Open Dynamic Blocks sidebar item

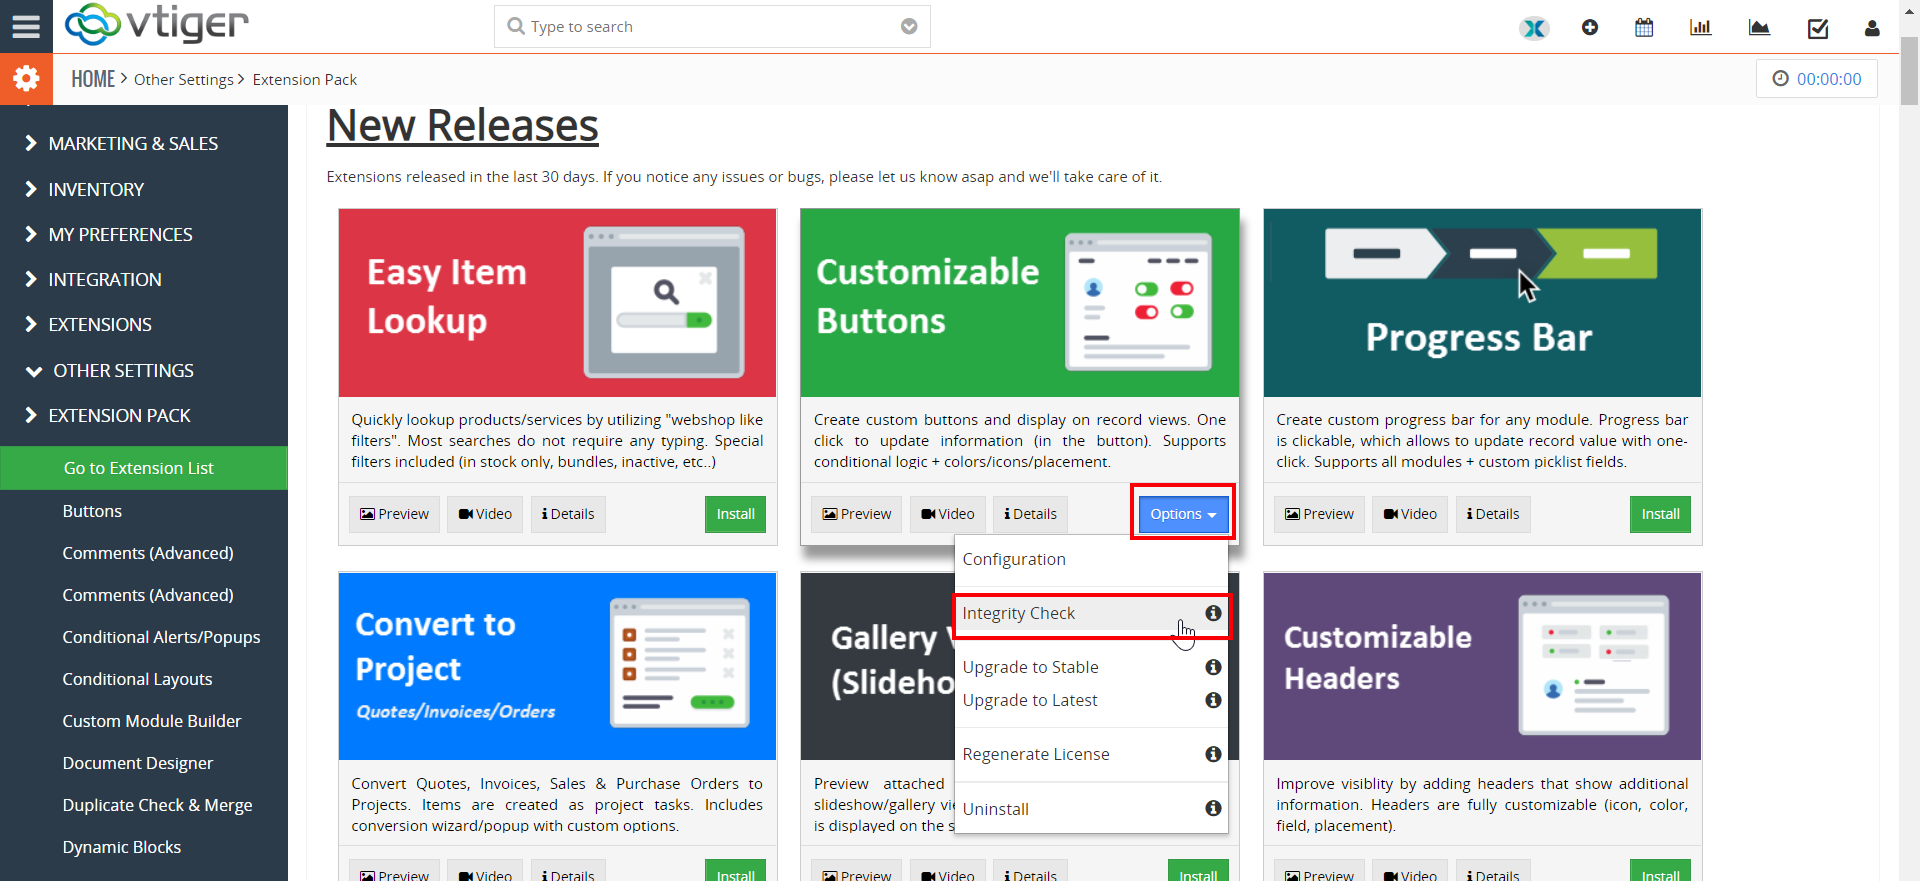[122, 847]
